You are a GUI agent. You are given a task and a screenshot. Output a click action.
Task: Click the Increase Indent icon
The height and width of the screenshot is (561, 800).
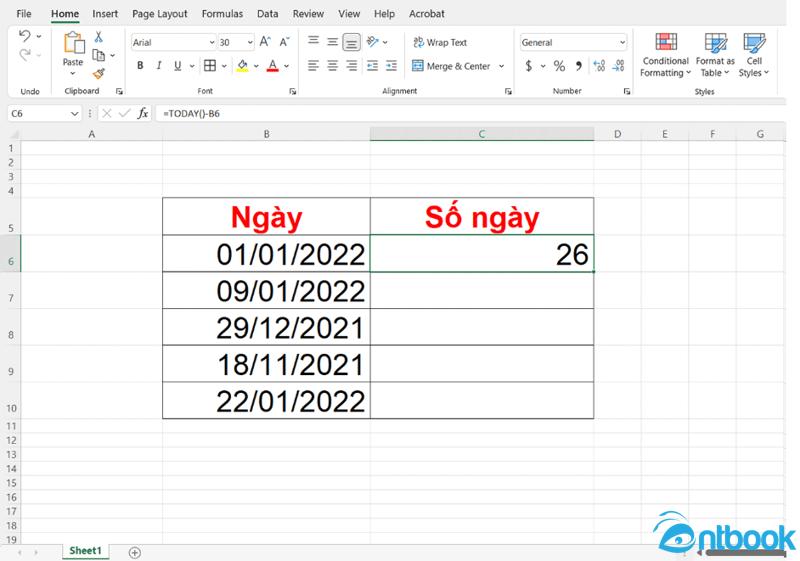tap(391, 66)
